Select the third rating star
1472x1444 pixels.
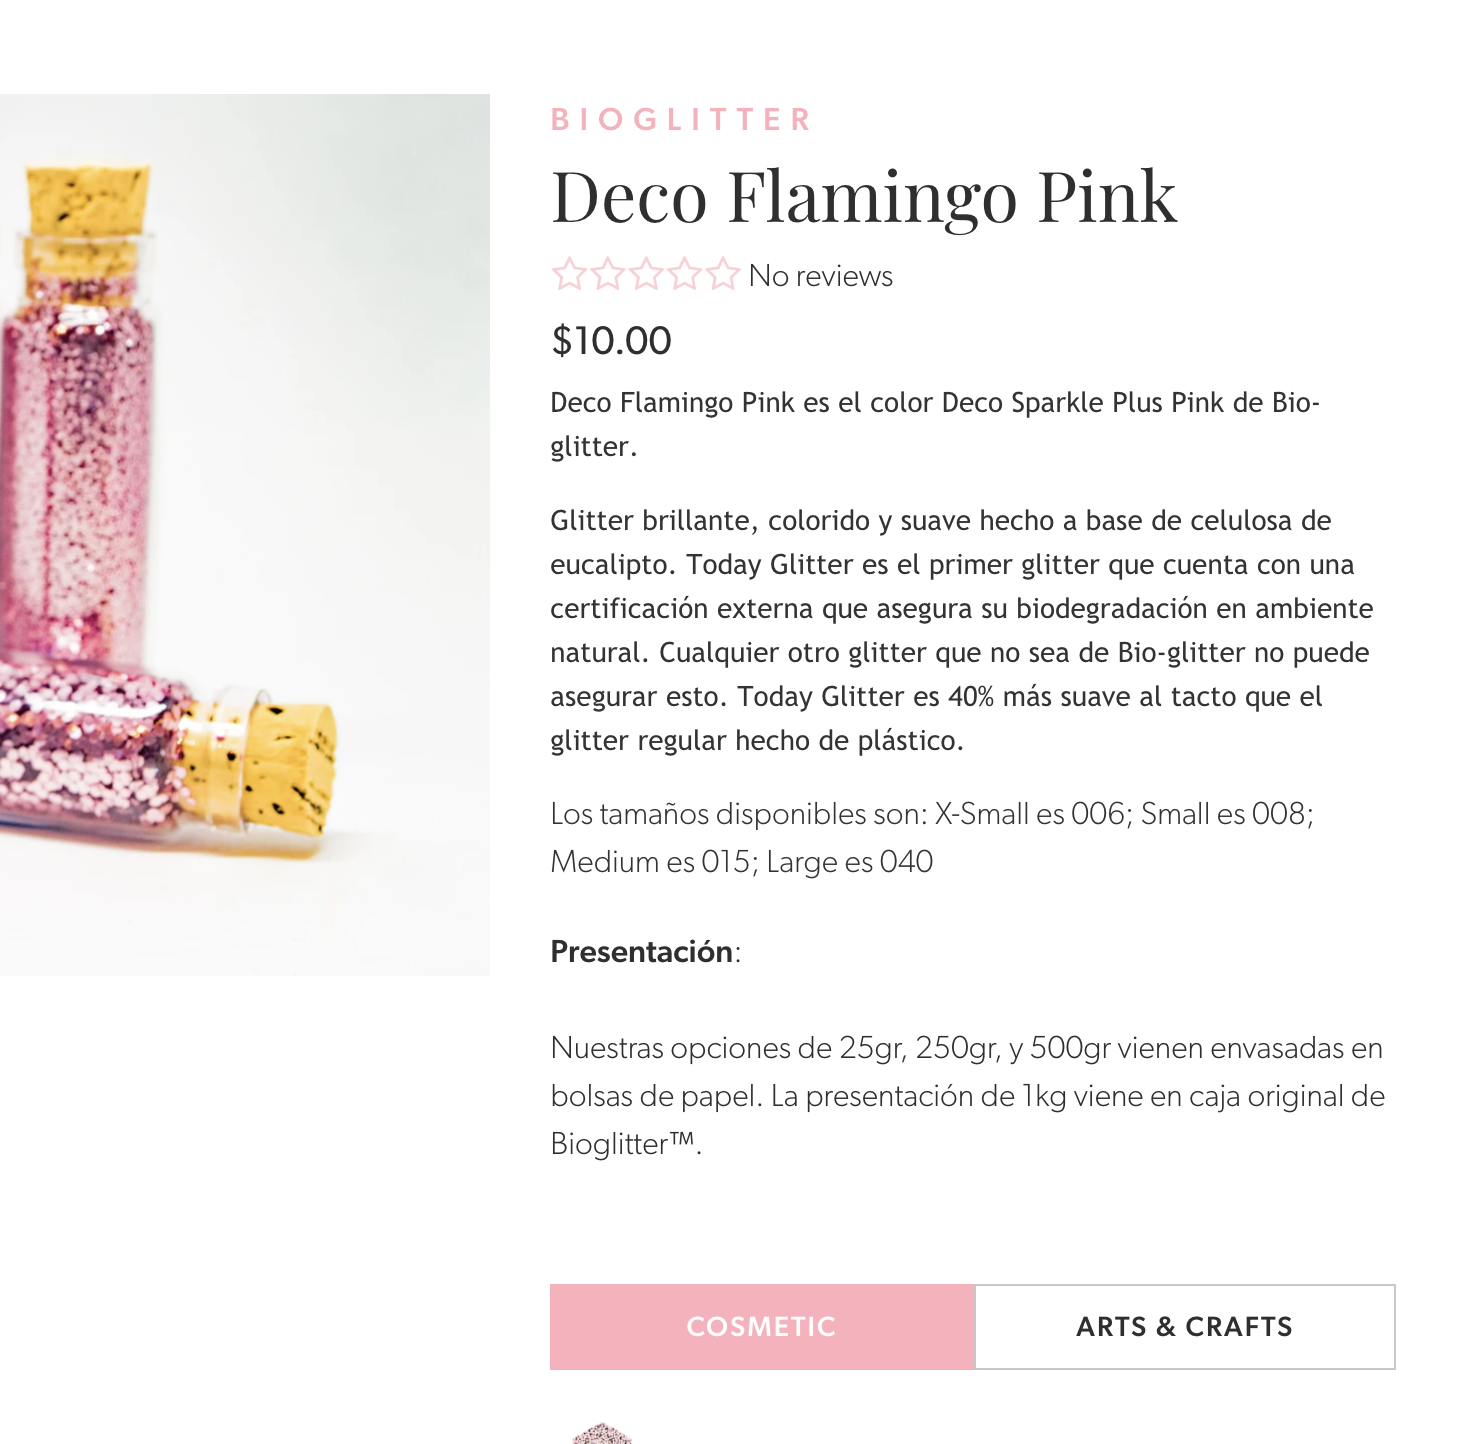(x=645, y=274)
